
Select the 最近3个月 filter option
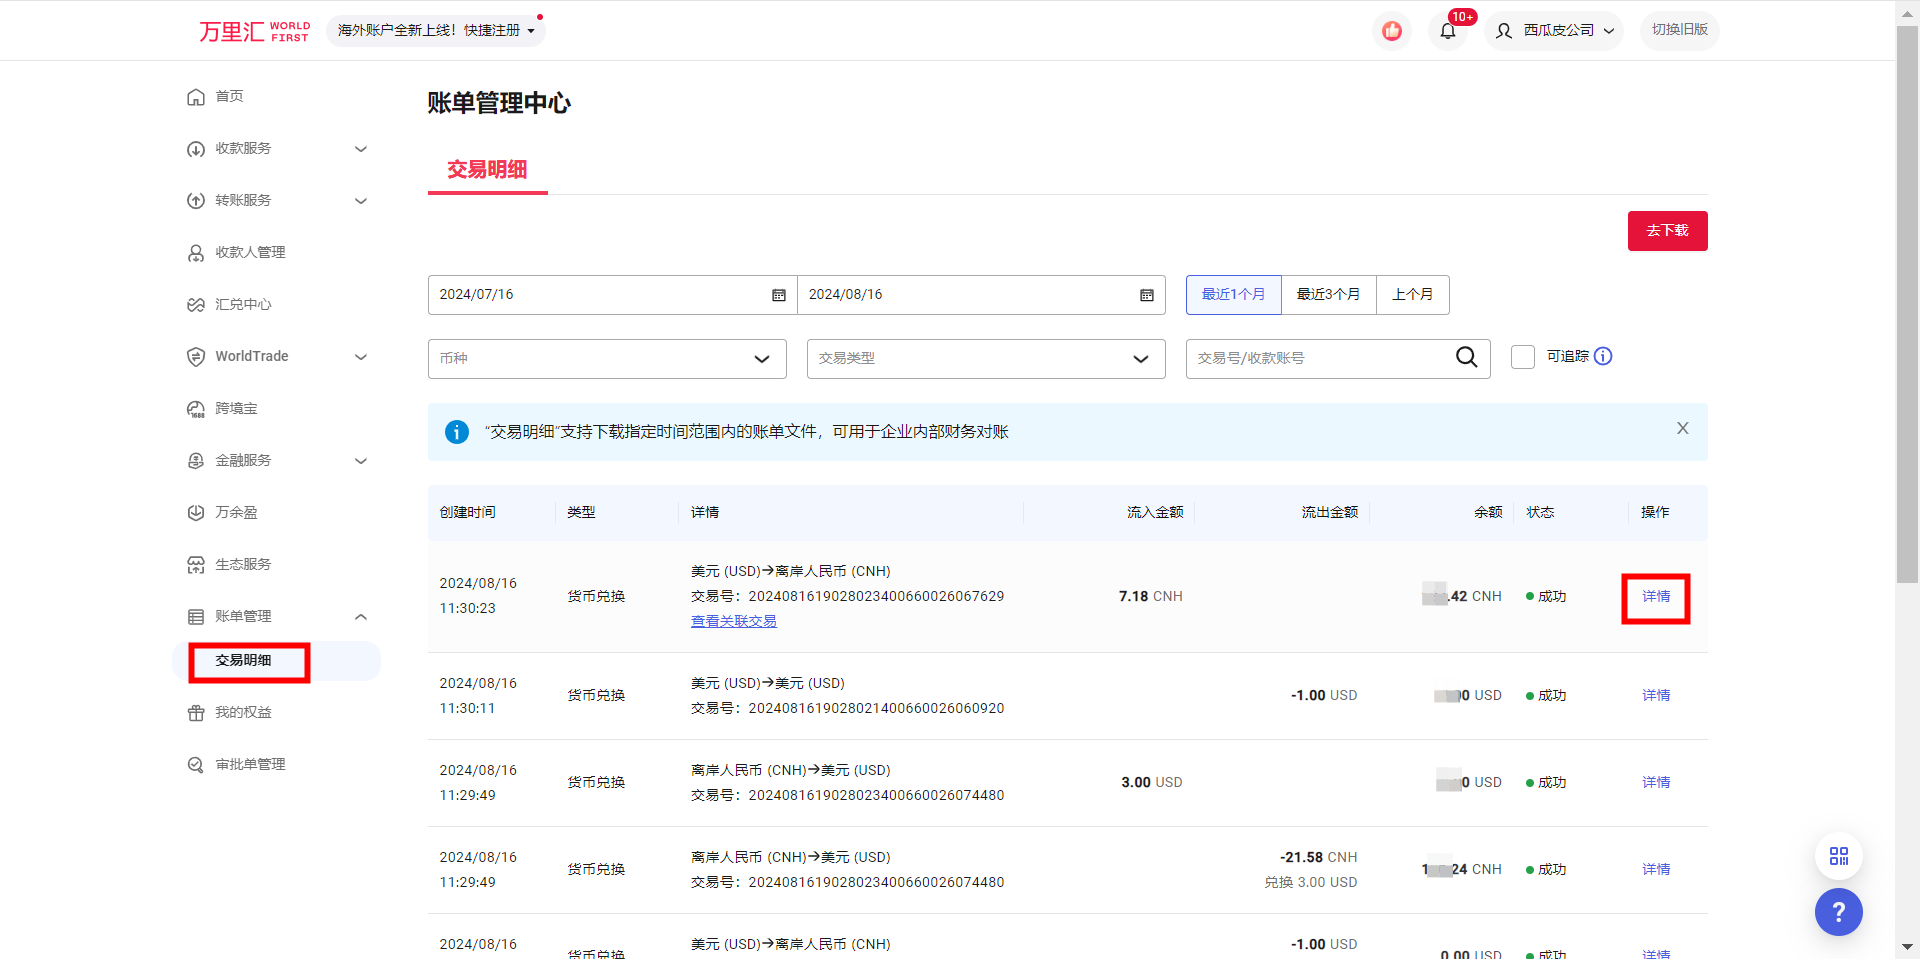click(x=1328, y=294)
